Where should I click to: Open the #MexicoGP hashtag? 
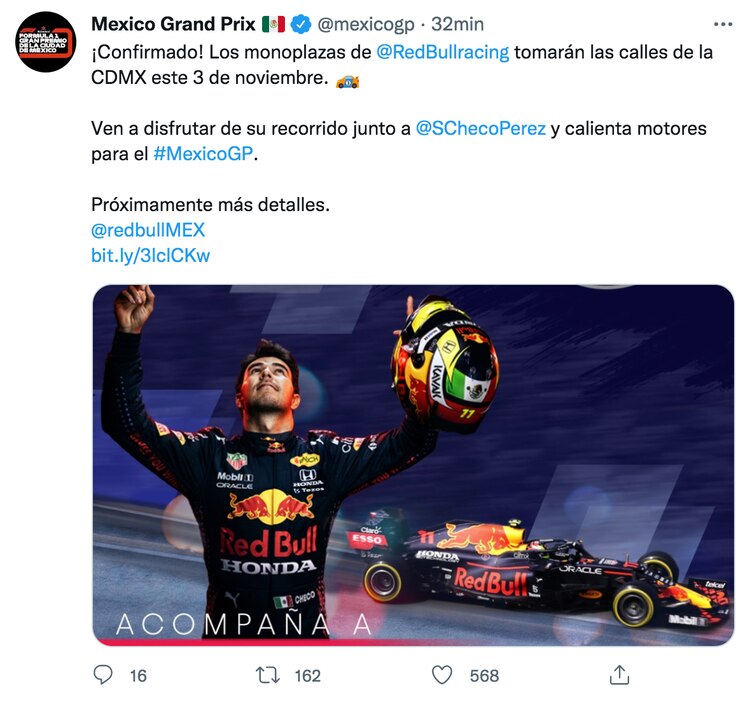point(203,154)
